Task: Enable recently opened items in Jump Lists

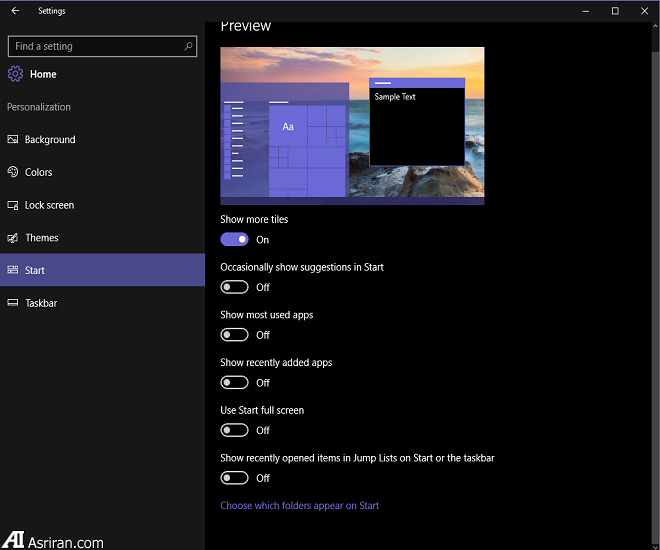Action: click(234, 478)
